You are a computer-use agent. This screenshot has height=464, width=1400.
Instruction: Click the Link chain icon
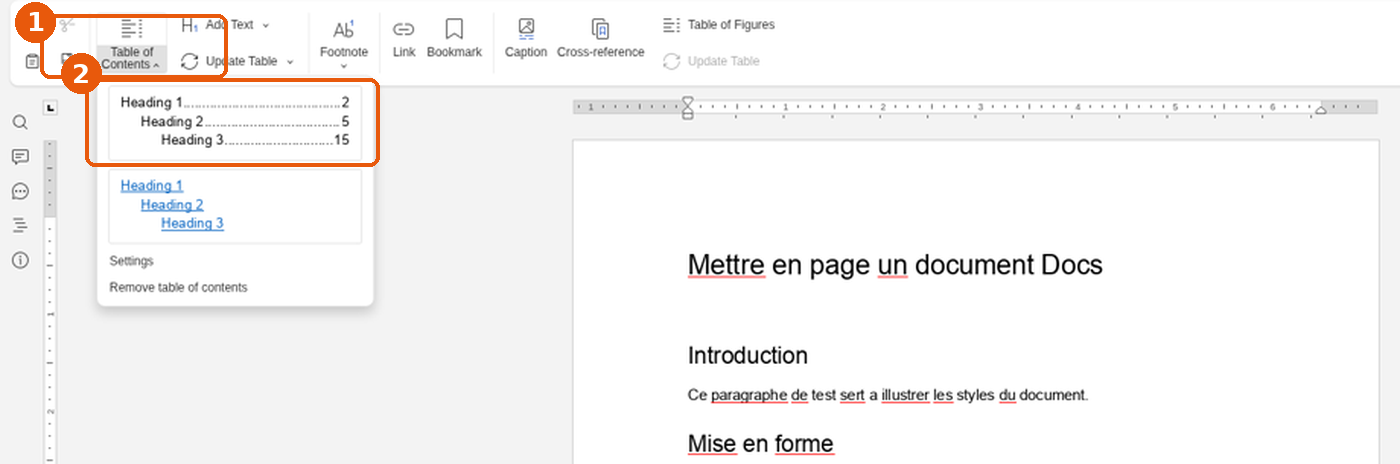click(404, 38)
